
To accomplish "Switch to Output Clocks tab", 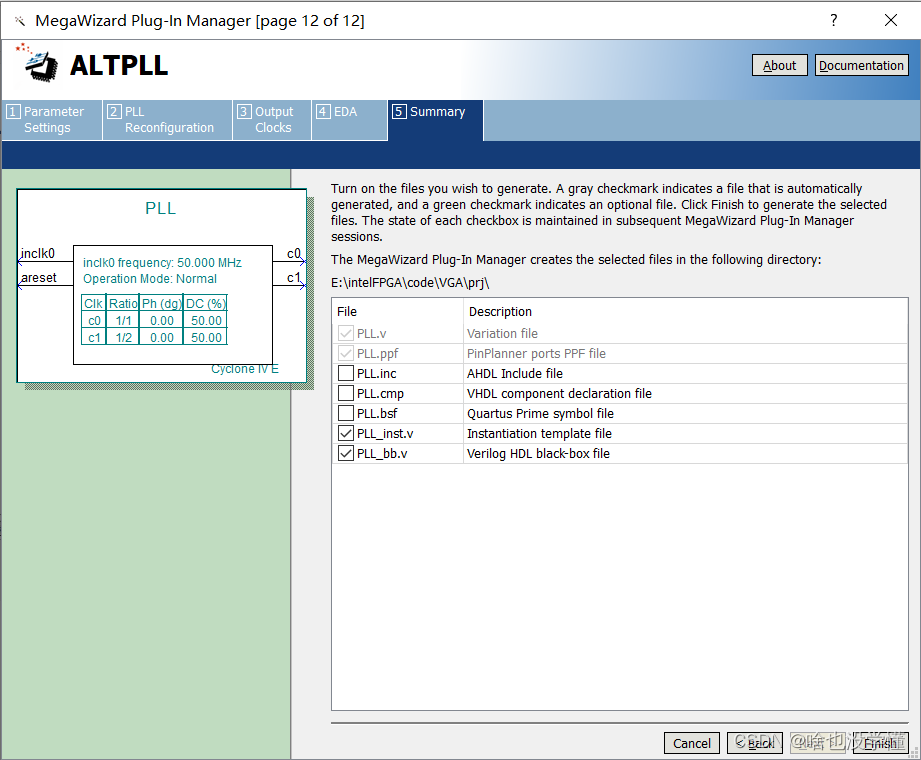I will pyautogui.click(x=272, y=120).
